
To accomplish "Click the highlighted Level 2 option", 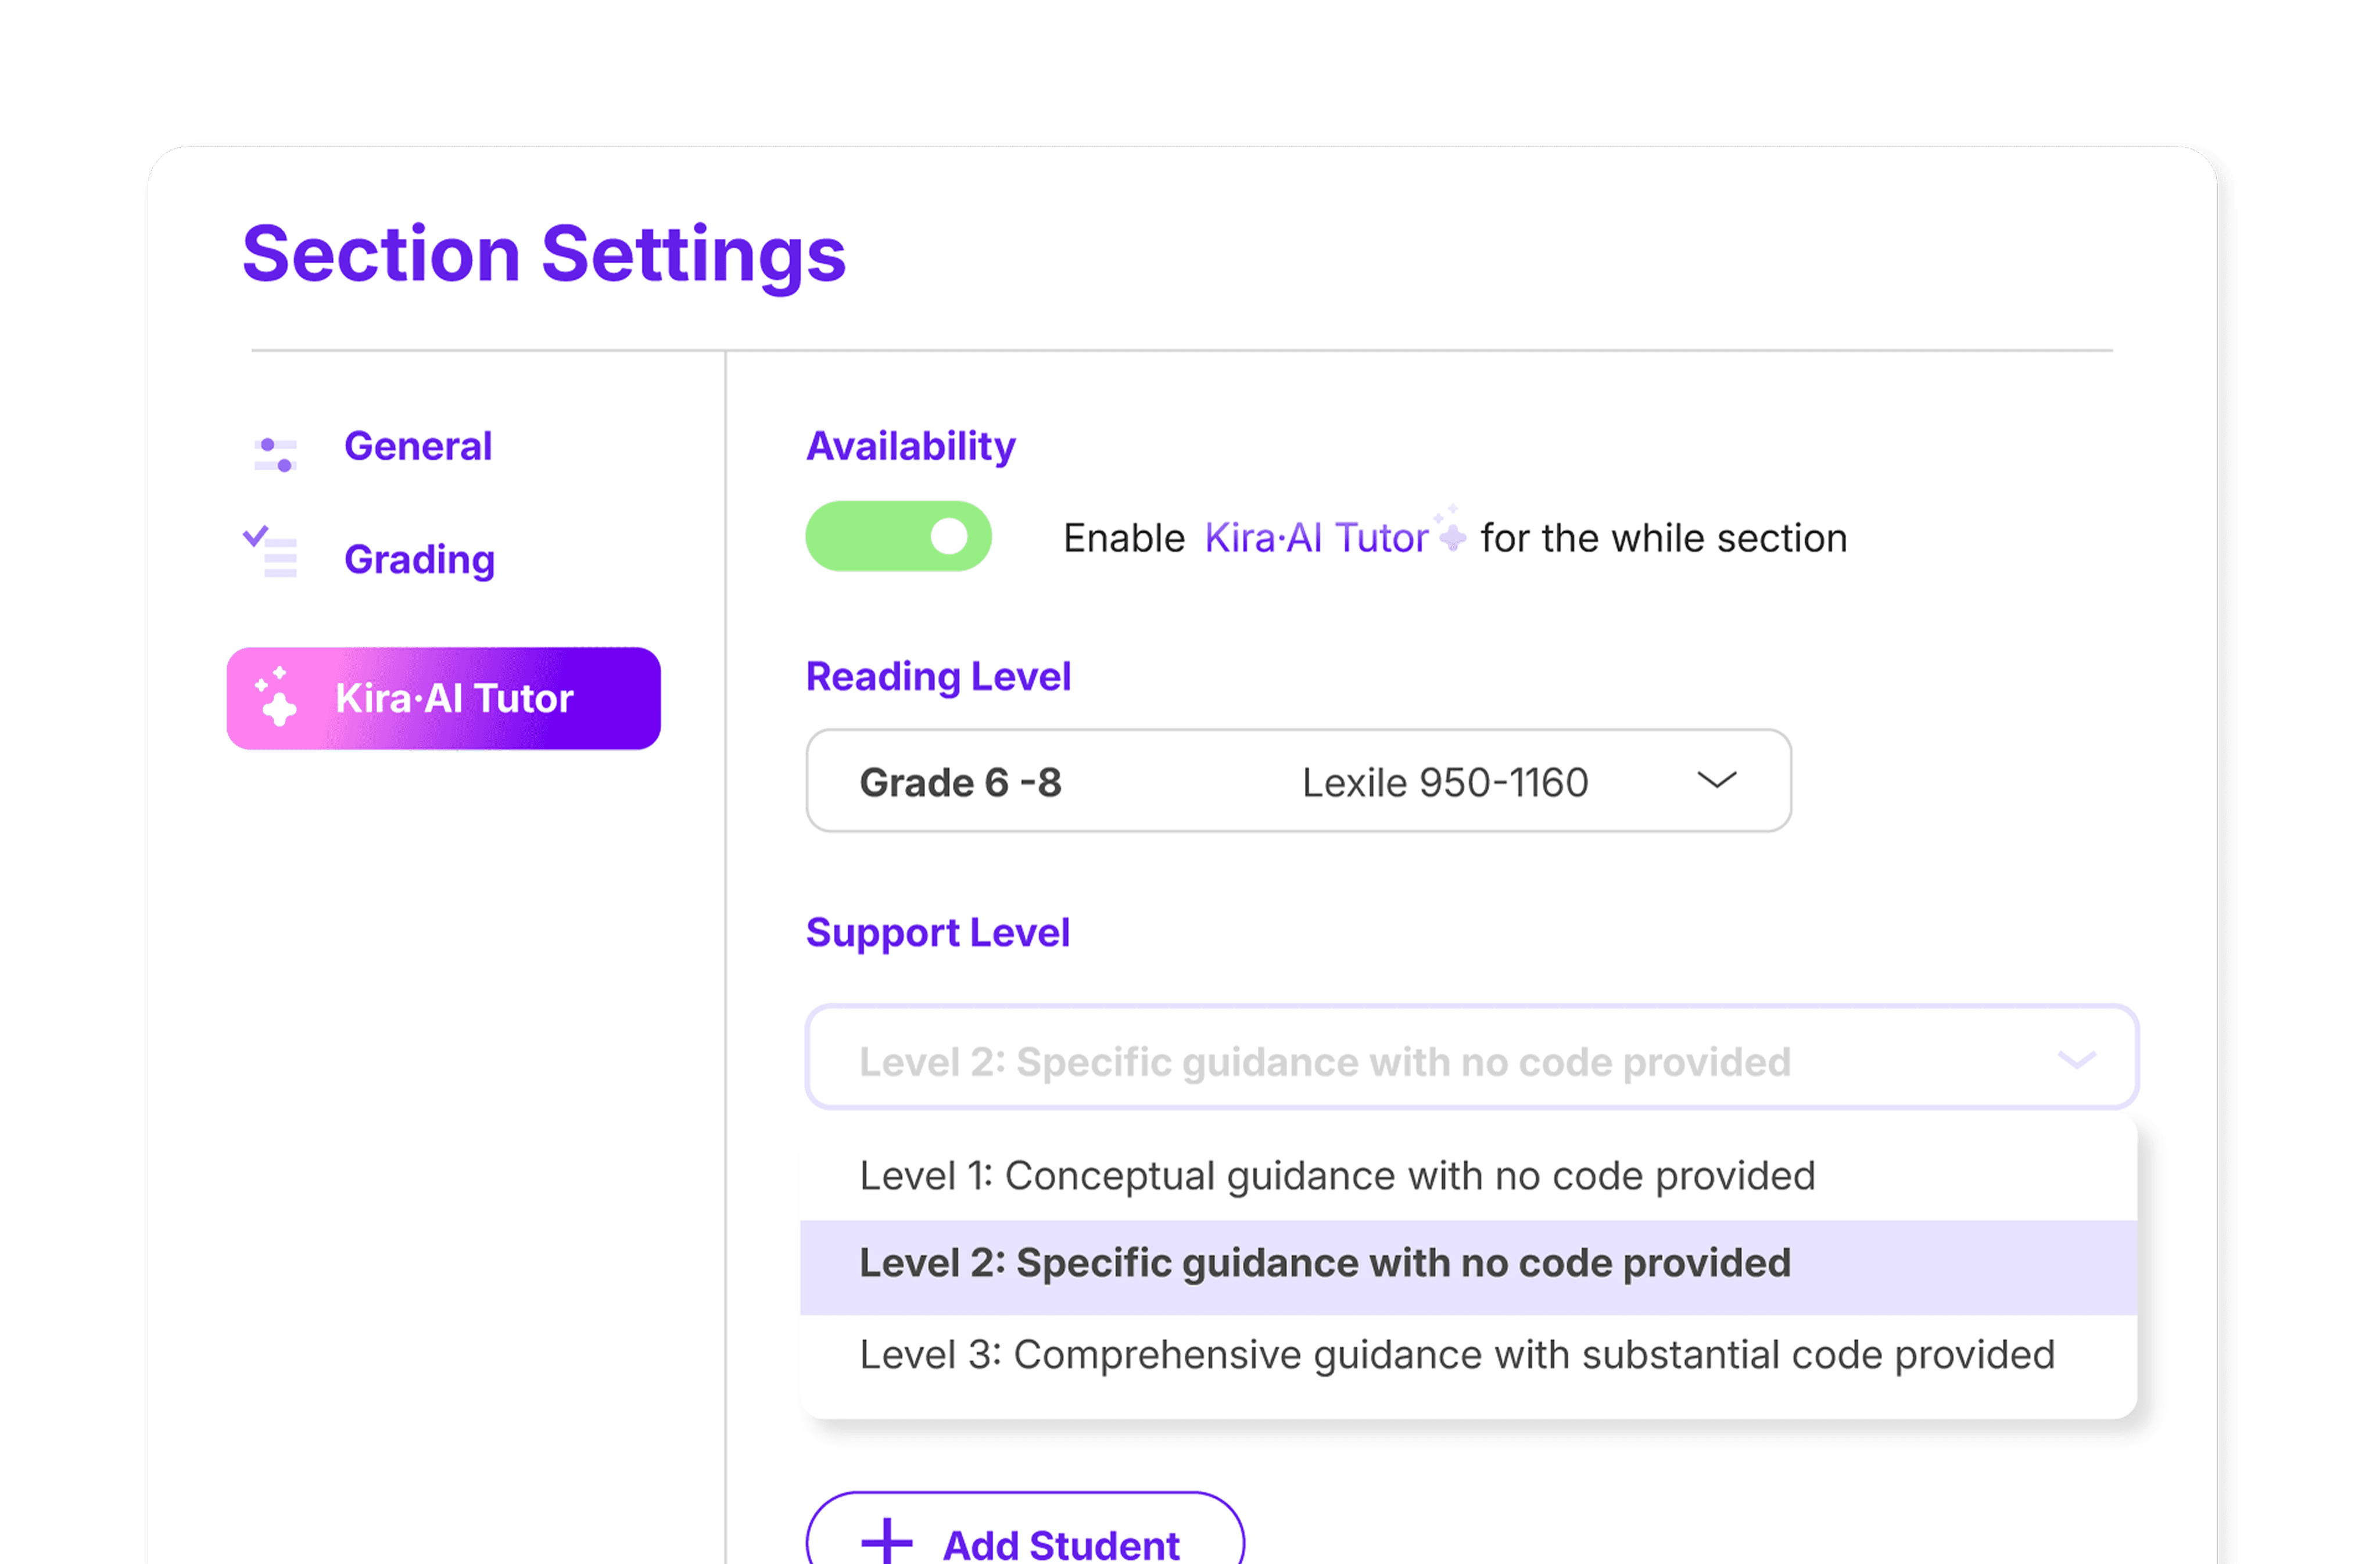I will (1324, 1263).
